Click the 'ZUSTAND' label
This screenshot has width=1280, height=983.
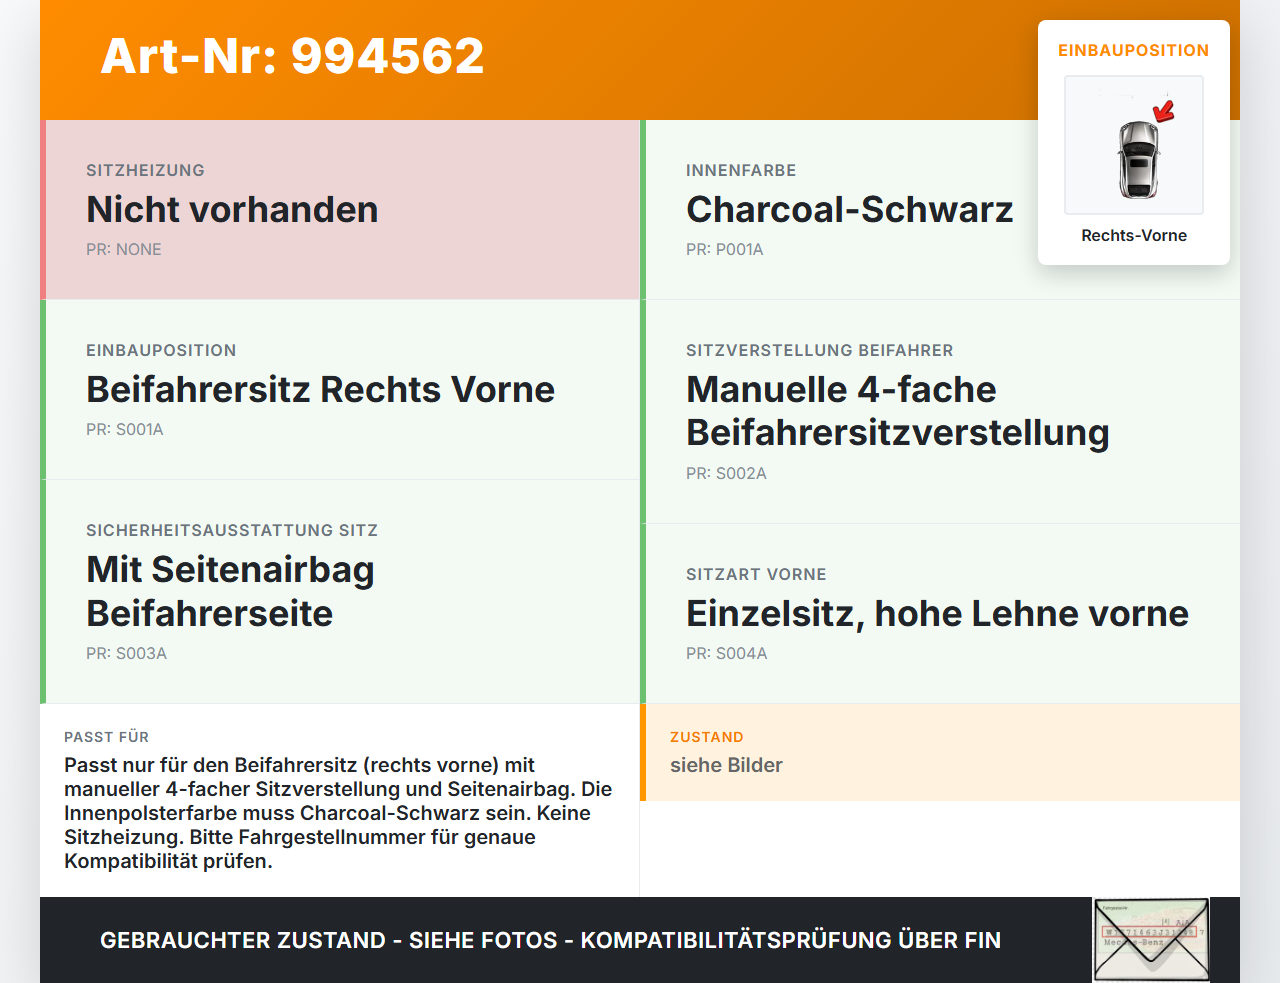(706, 737)
